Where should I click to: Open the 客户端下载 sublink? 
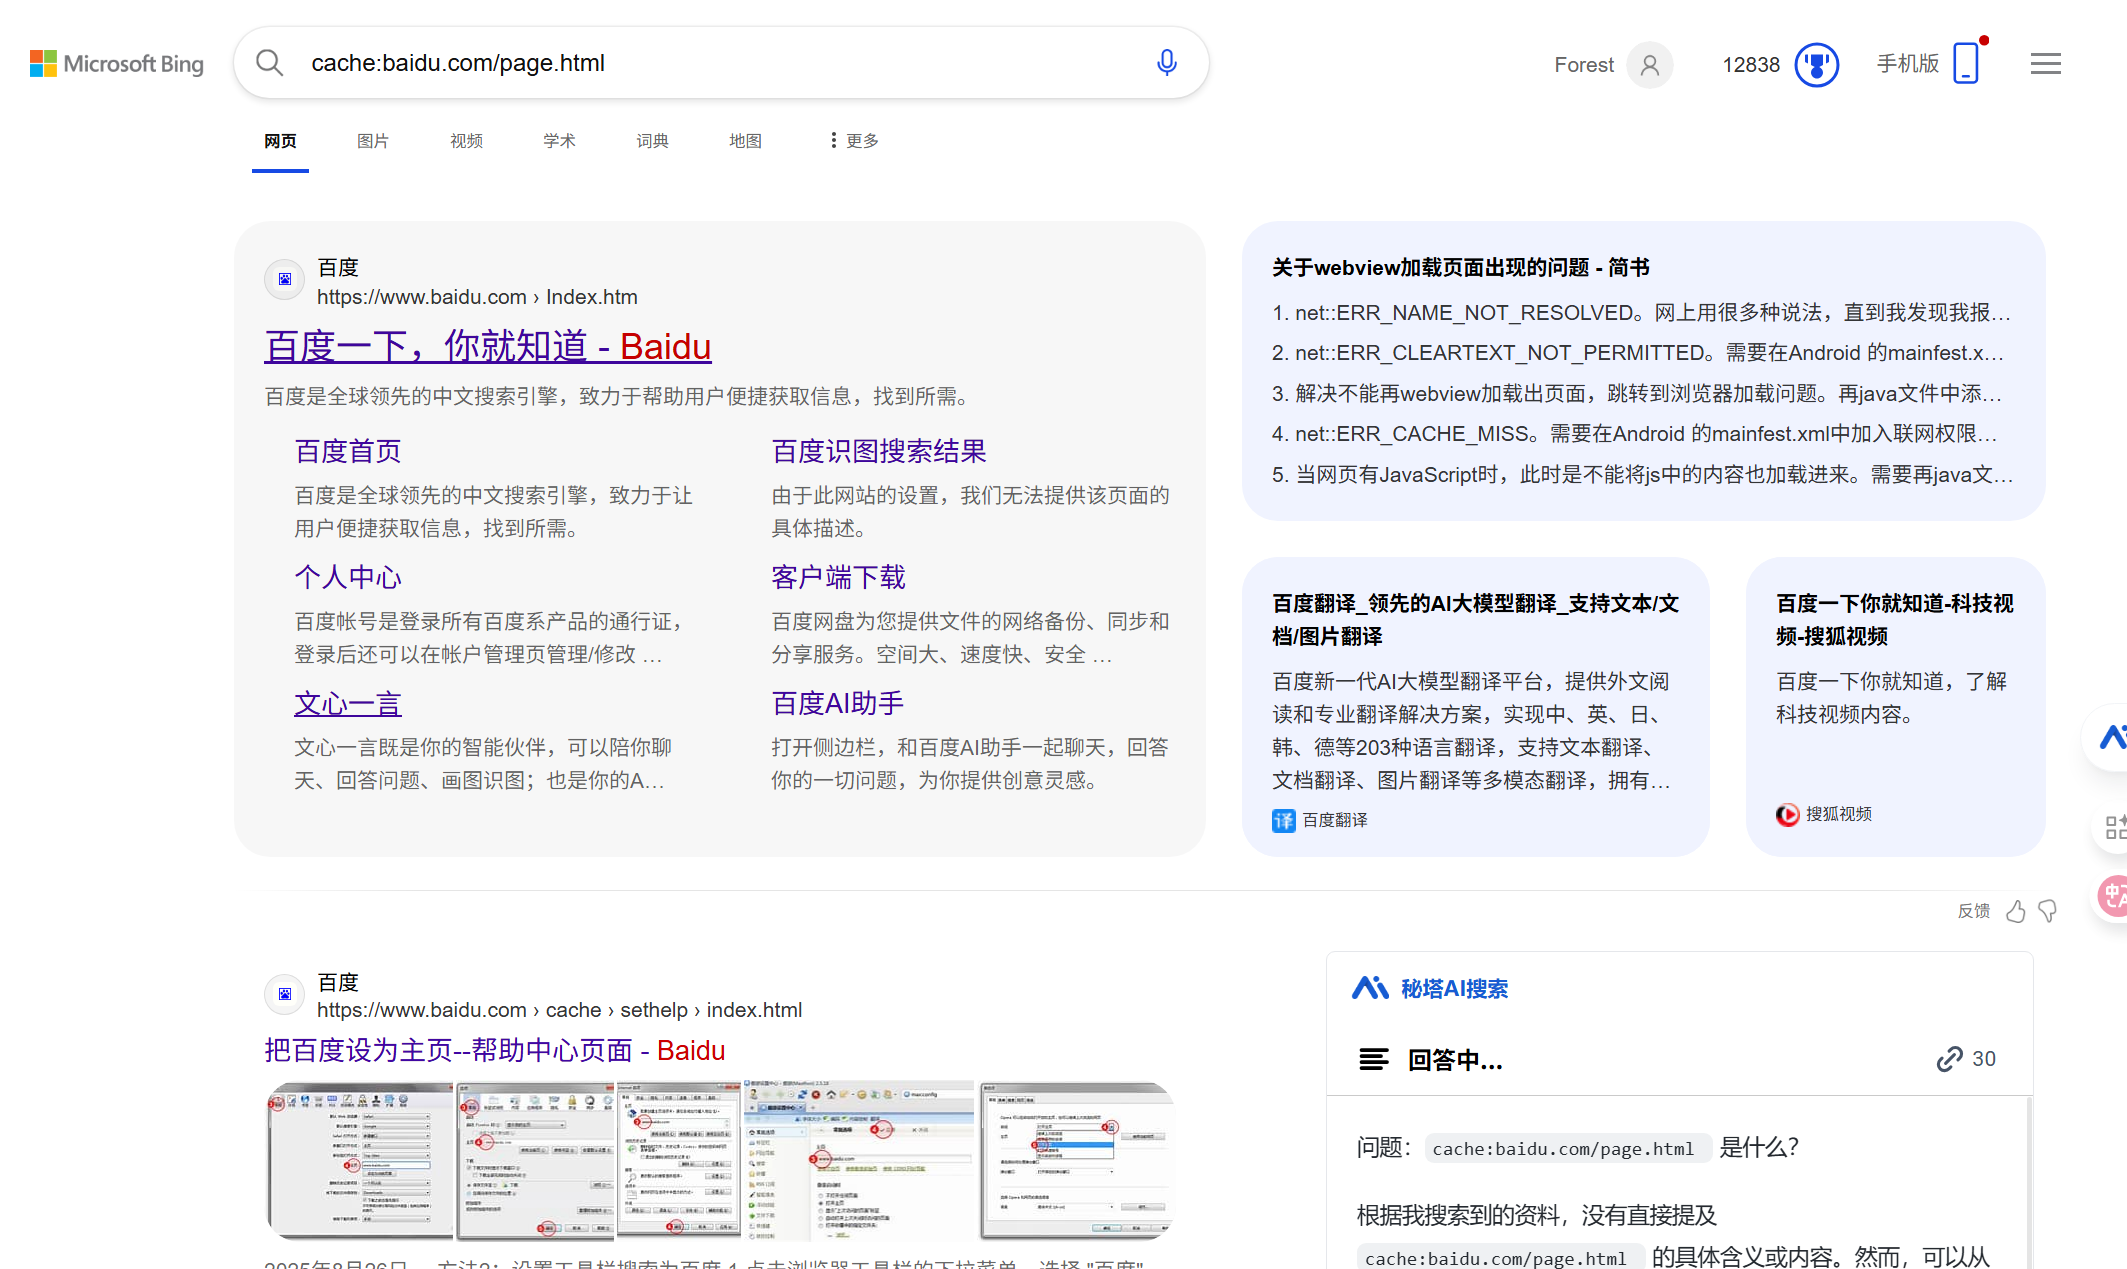838,578
